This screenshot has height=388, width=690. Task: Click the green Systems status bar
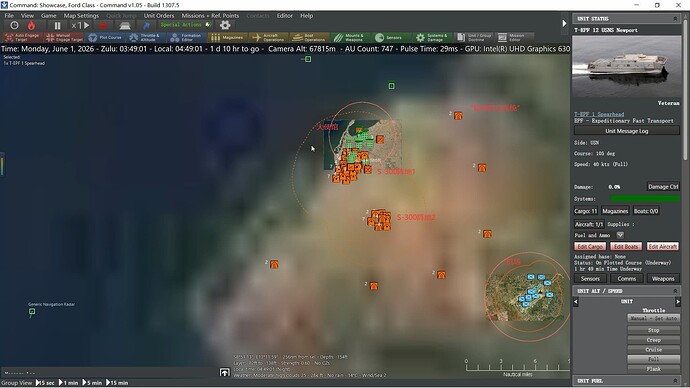(x=645, y=199)
